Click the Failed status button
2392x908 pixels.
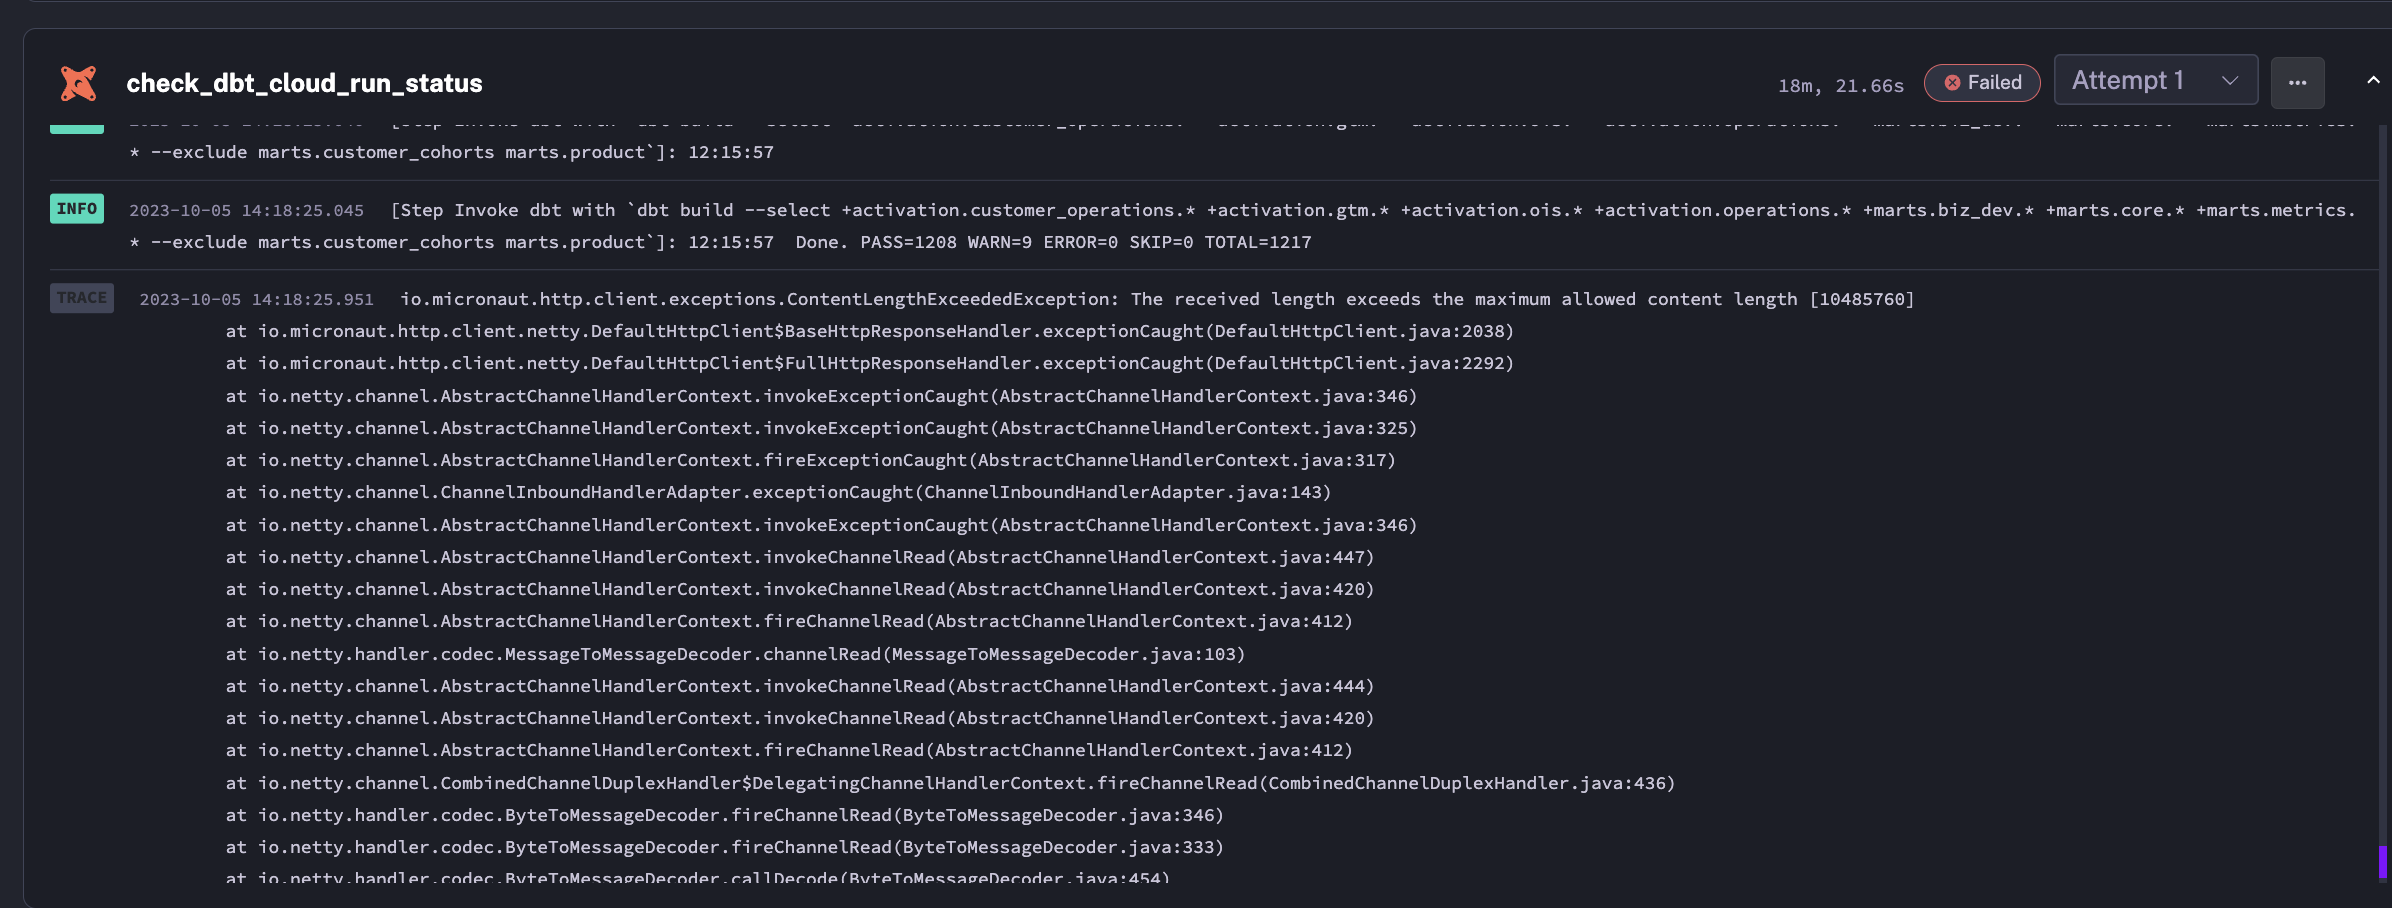tap(1982, 83)
